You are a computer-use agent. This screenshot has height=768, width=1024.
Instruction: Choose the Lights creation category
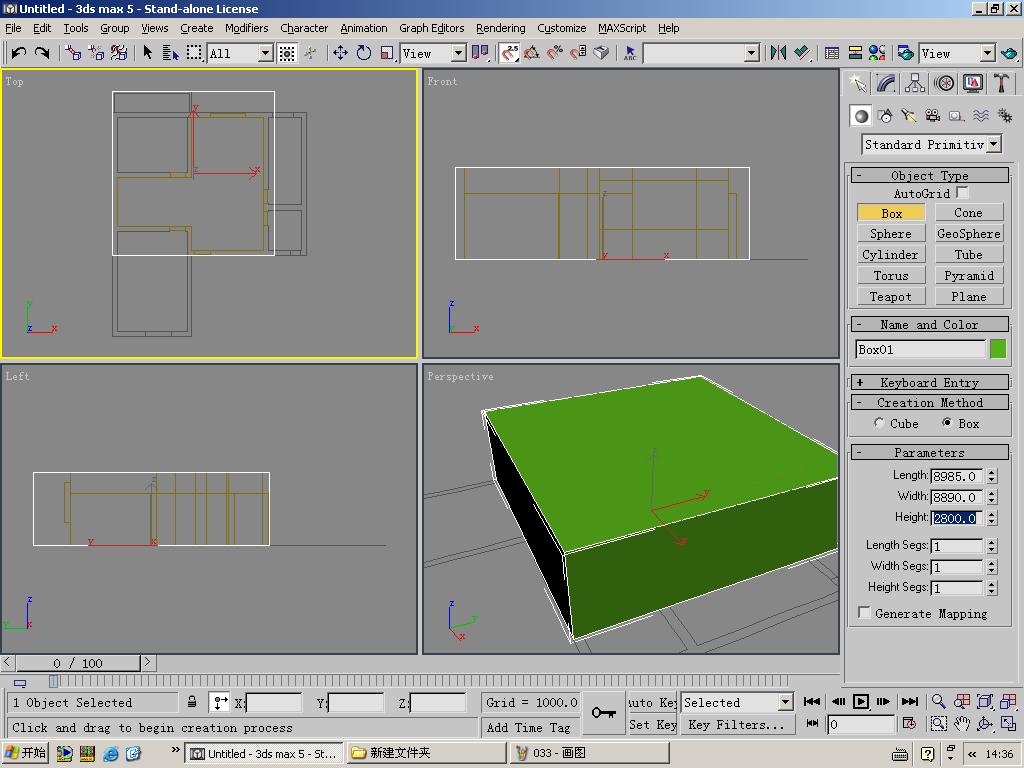click(x=908, y=116)
